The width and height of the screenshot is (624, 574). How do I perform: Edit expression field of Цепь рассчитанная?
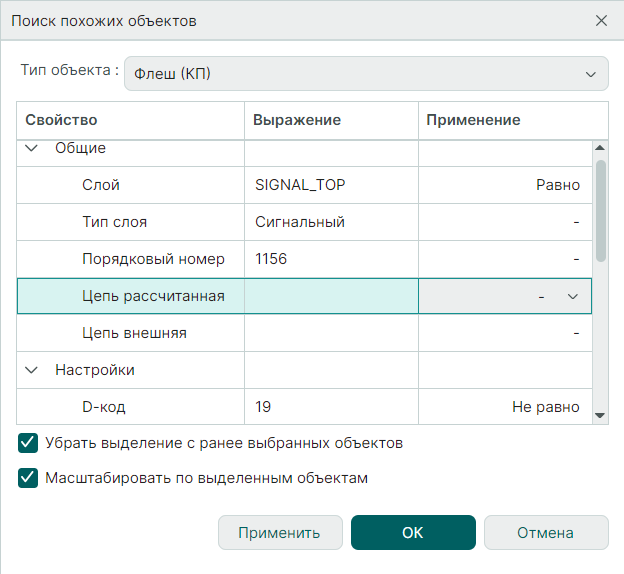(x=331, y=296)
